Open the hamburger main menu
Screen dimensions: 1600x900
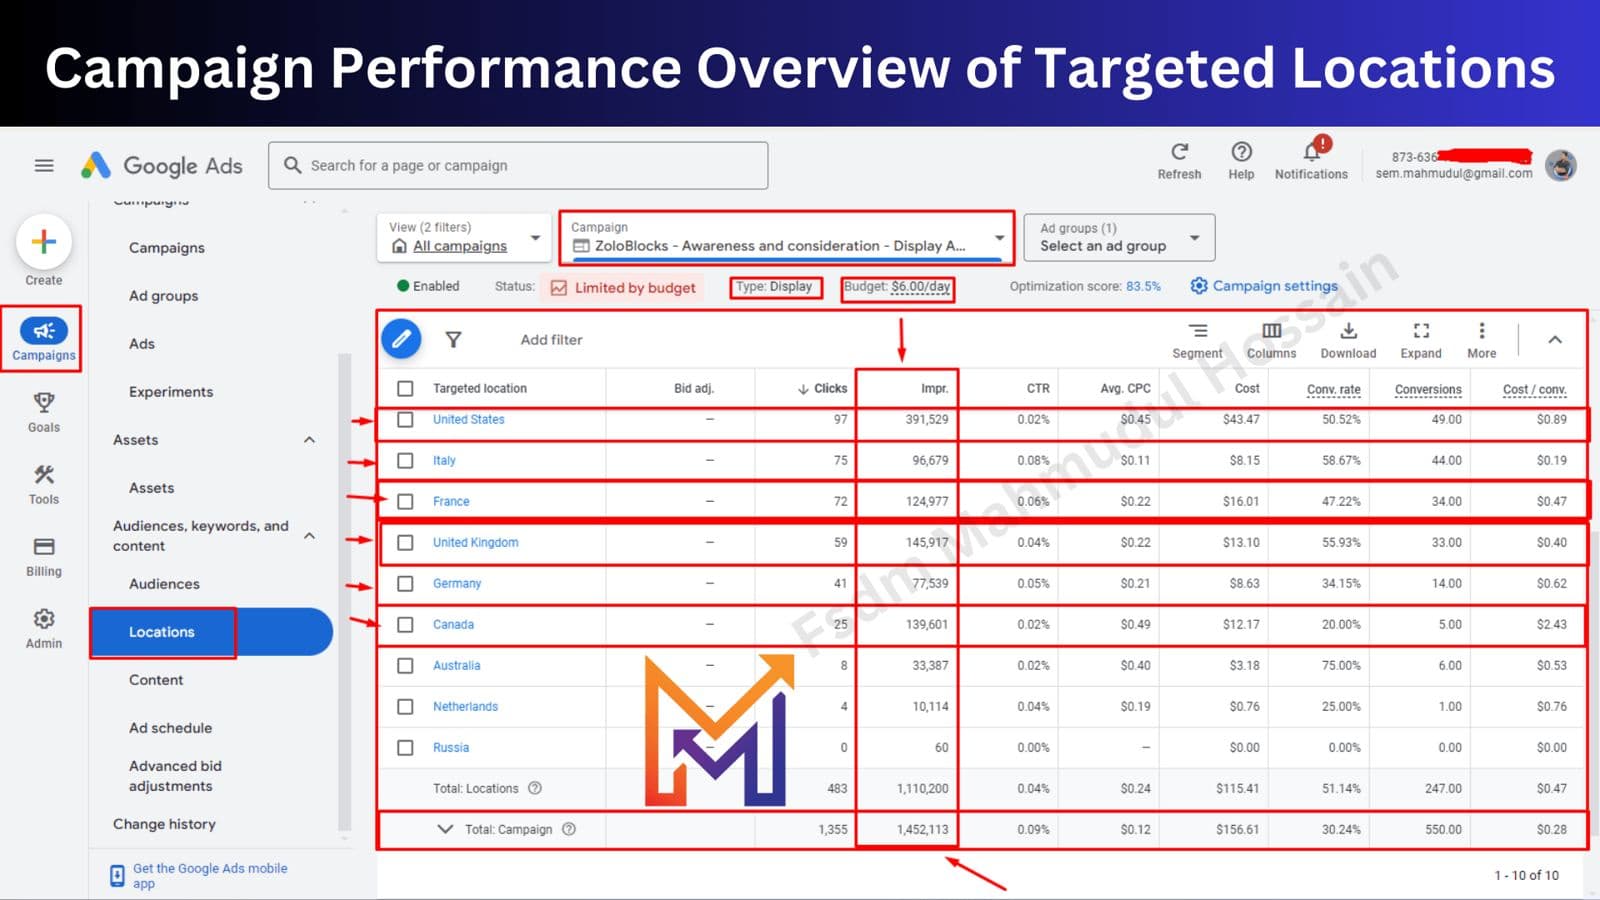[44, 165]
